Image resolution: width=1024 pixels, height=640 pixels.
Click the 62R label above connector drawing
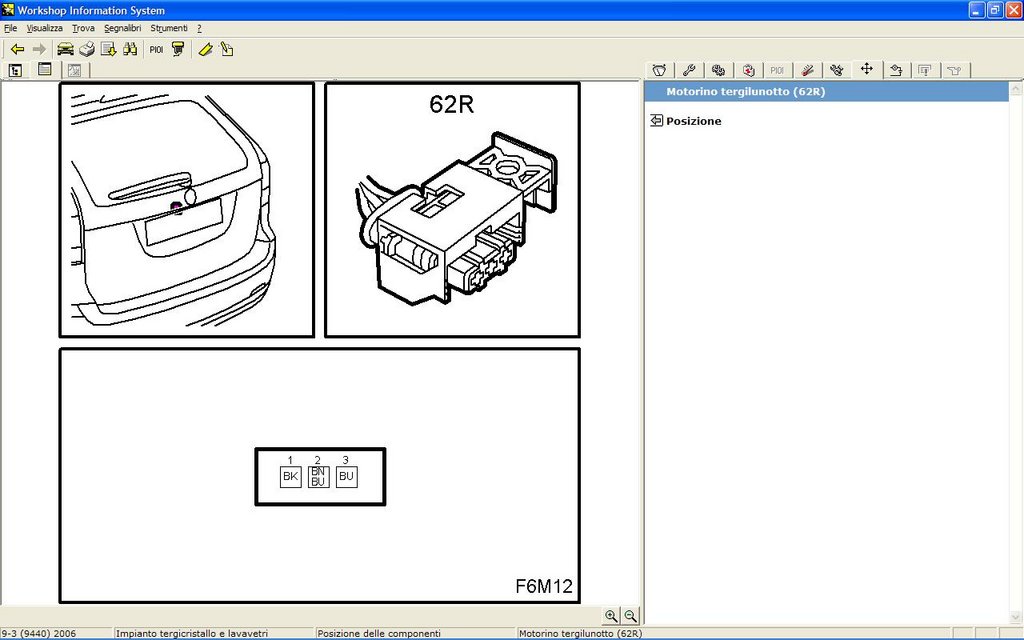(451, 104)
